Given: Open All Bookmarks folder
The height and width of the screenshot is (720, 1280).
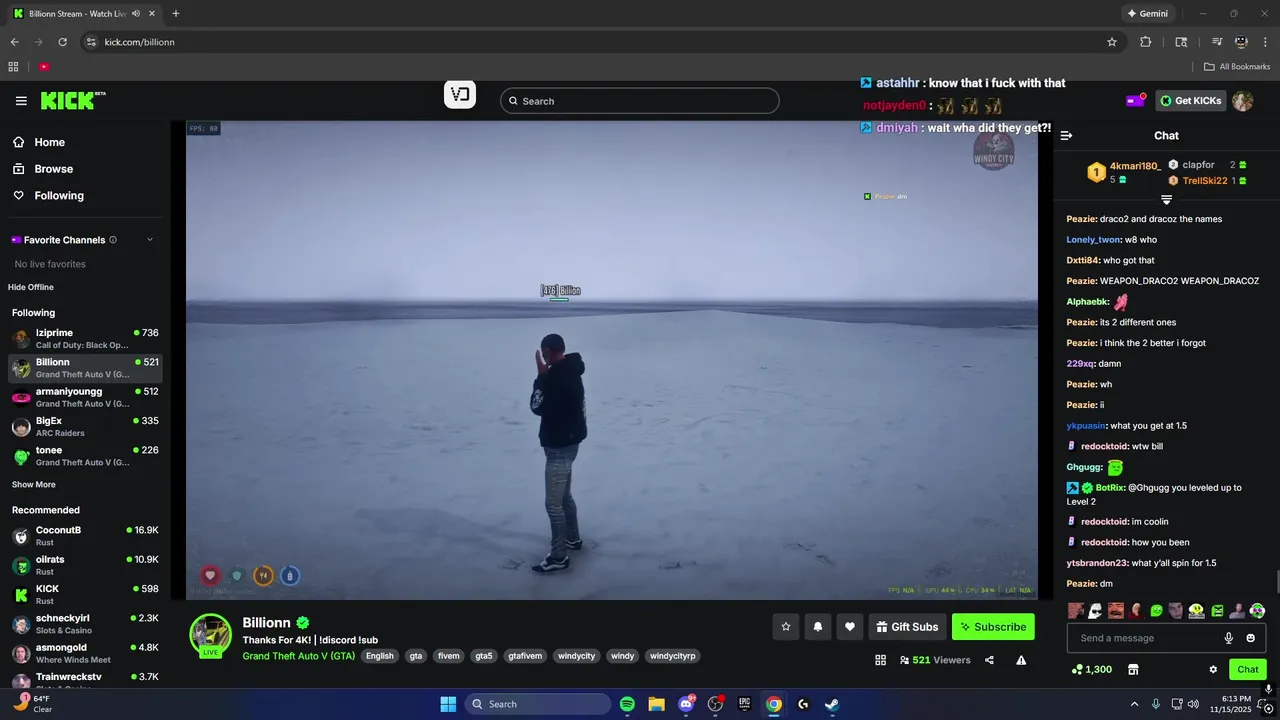Looking at the screenshot, I should coord(1237,67).
